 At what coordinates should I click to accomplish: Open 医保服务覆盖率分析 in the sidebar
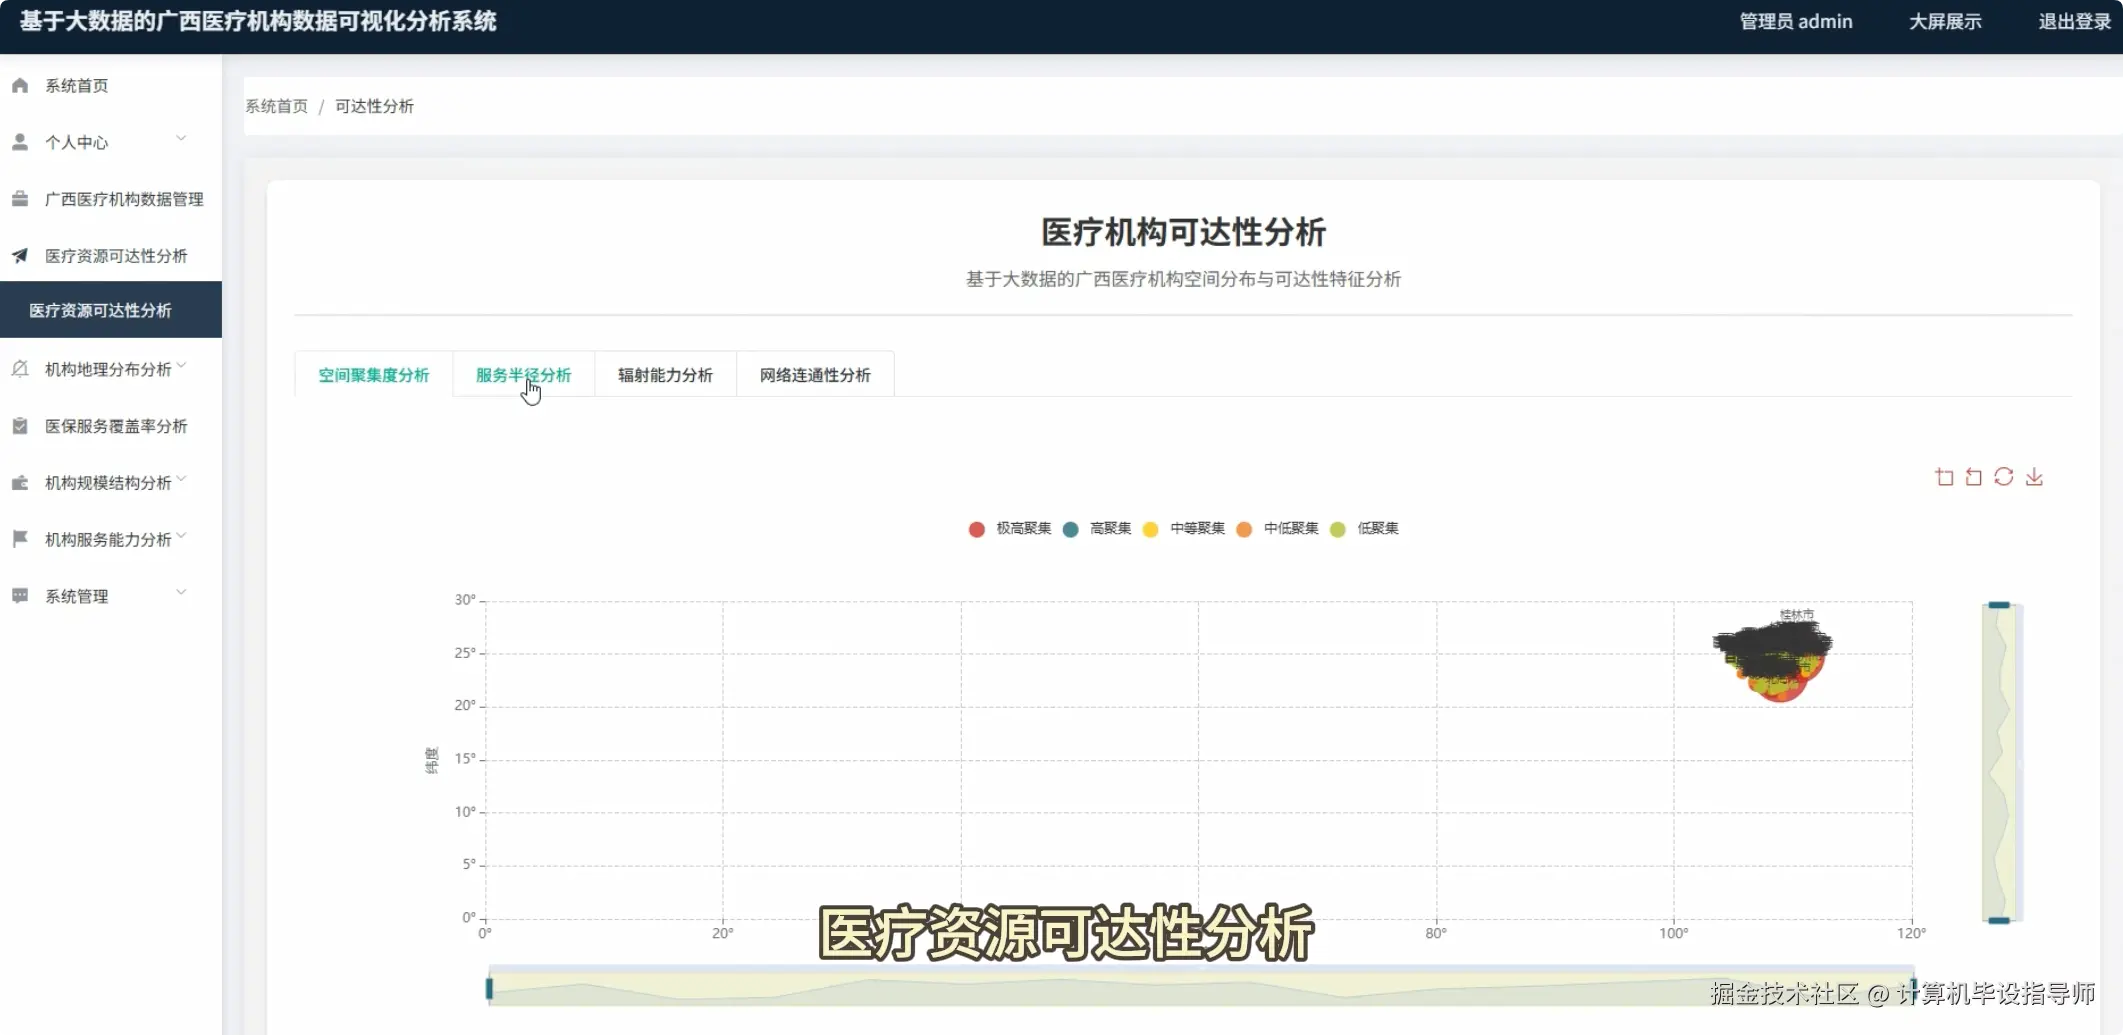(111, 426)
